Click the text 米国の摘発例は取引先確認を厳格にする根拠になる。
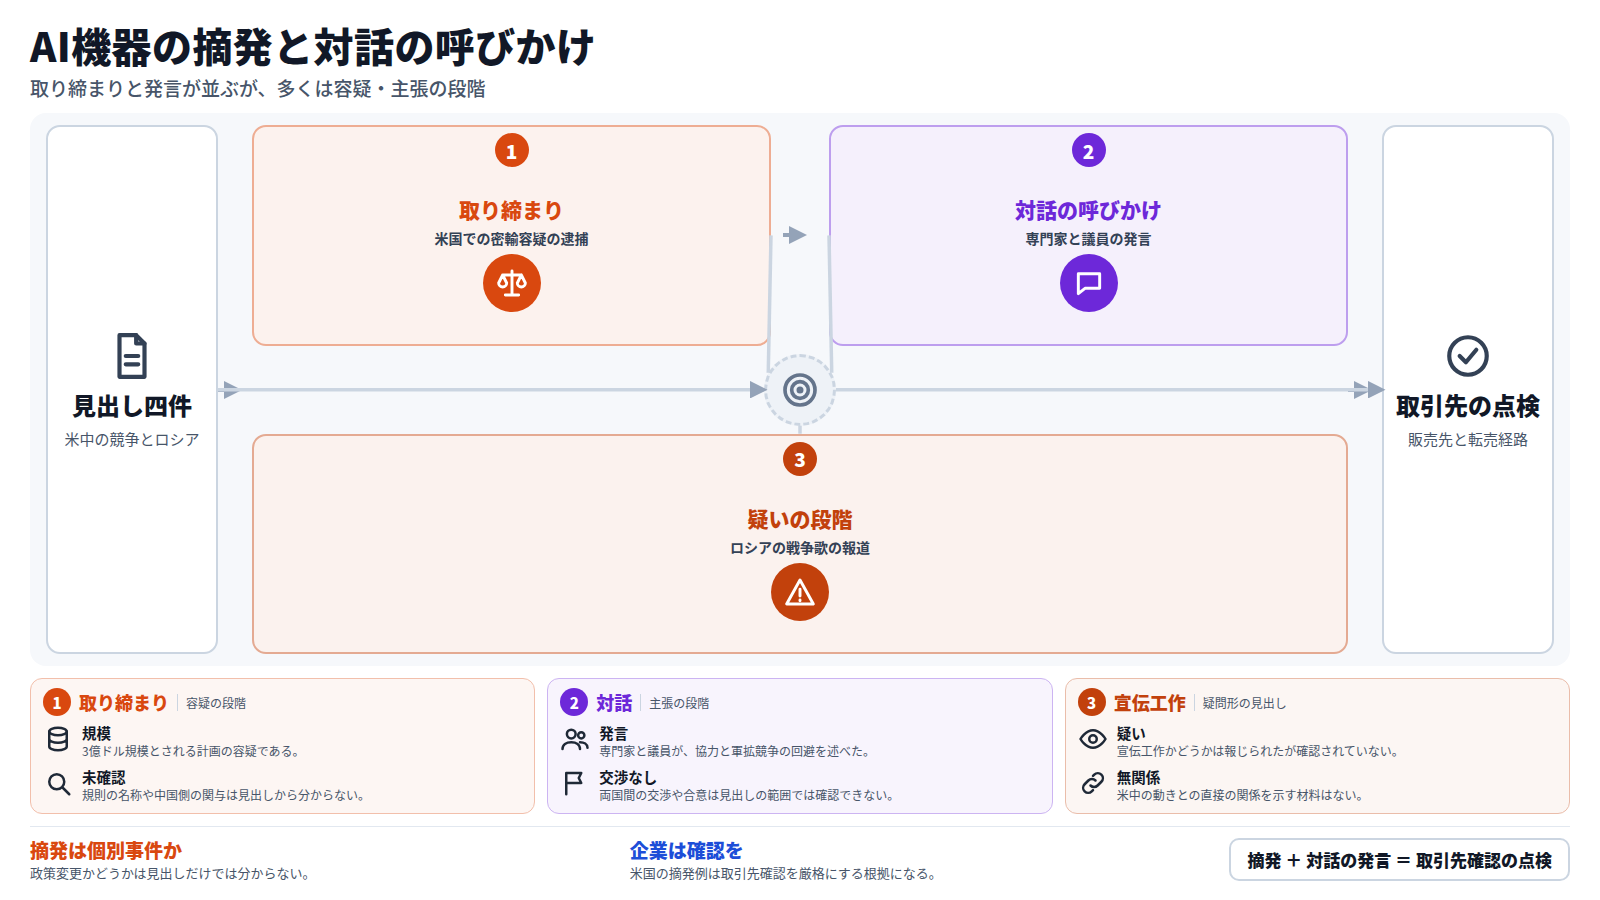The height and width of the screenshot is (900, 1600). point(783,873)
